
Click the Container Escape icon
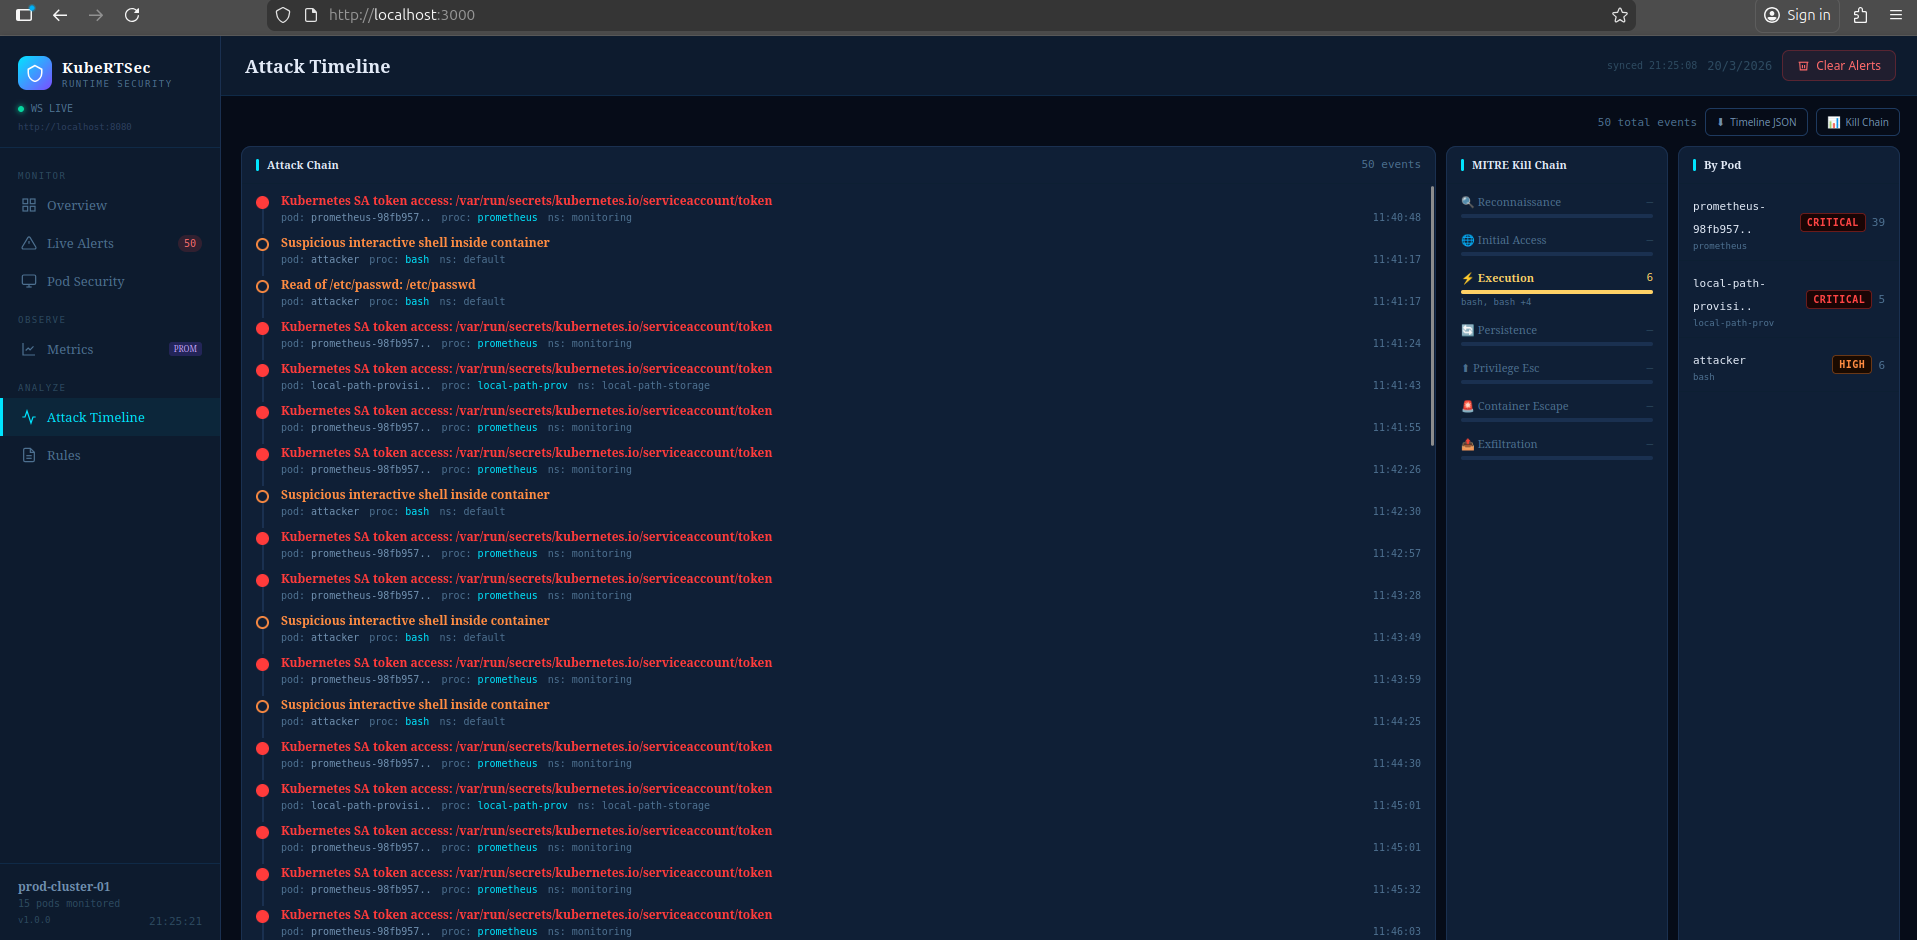pyautogui.click(x=1466, y=406)
